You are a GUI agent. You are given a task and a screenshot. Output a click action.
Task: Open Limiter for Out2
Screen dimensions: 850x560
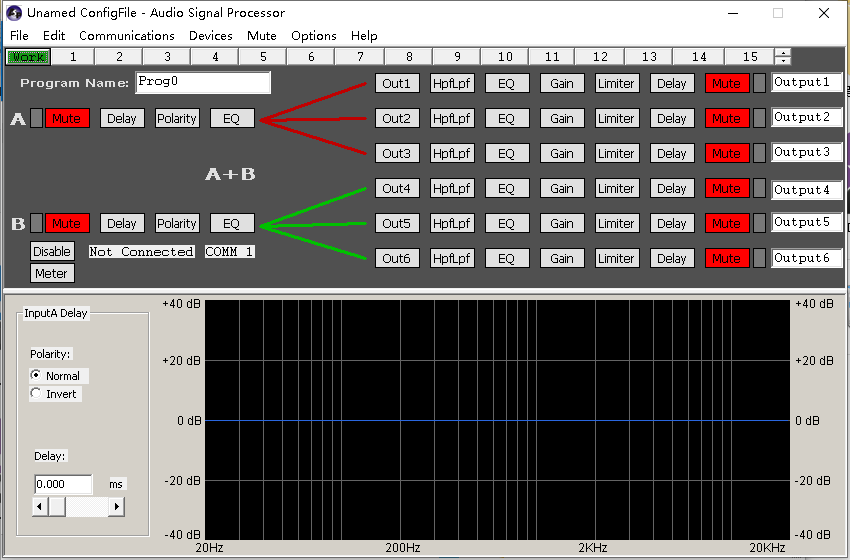coord(616,118)
